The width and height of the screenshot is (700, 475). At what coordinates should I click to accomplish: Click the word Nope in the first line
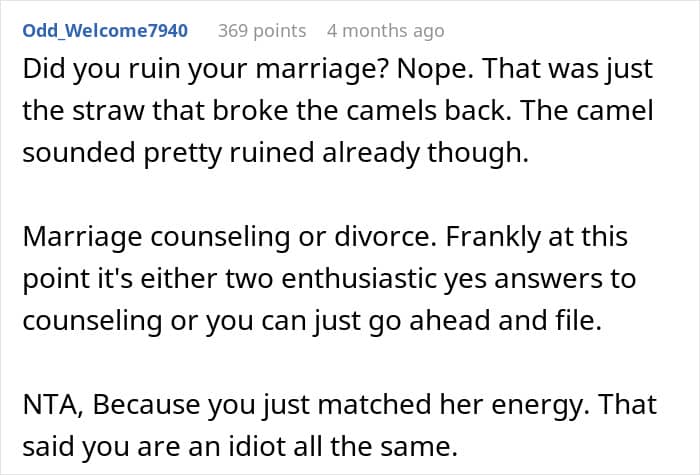coord(434,71)
